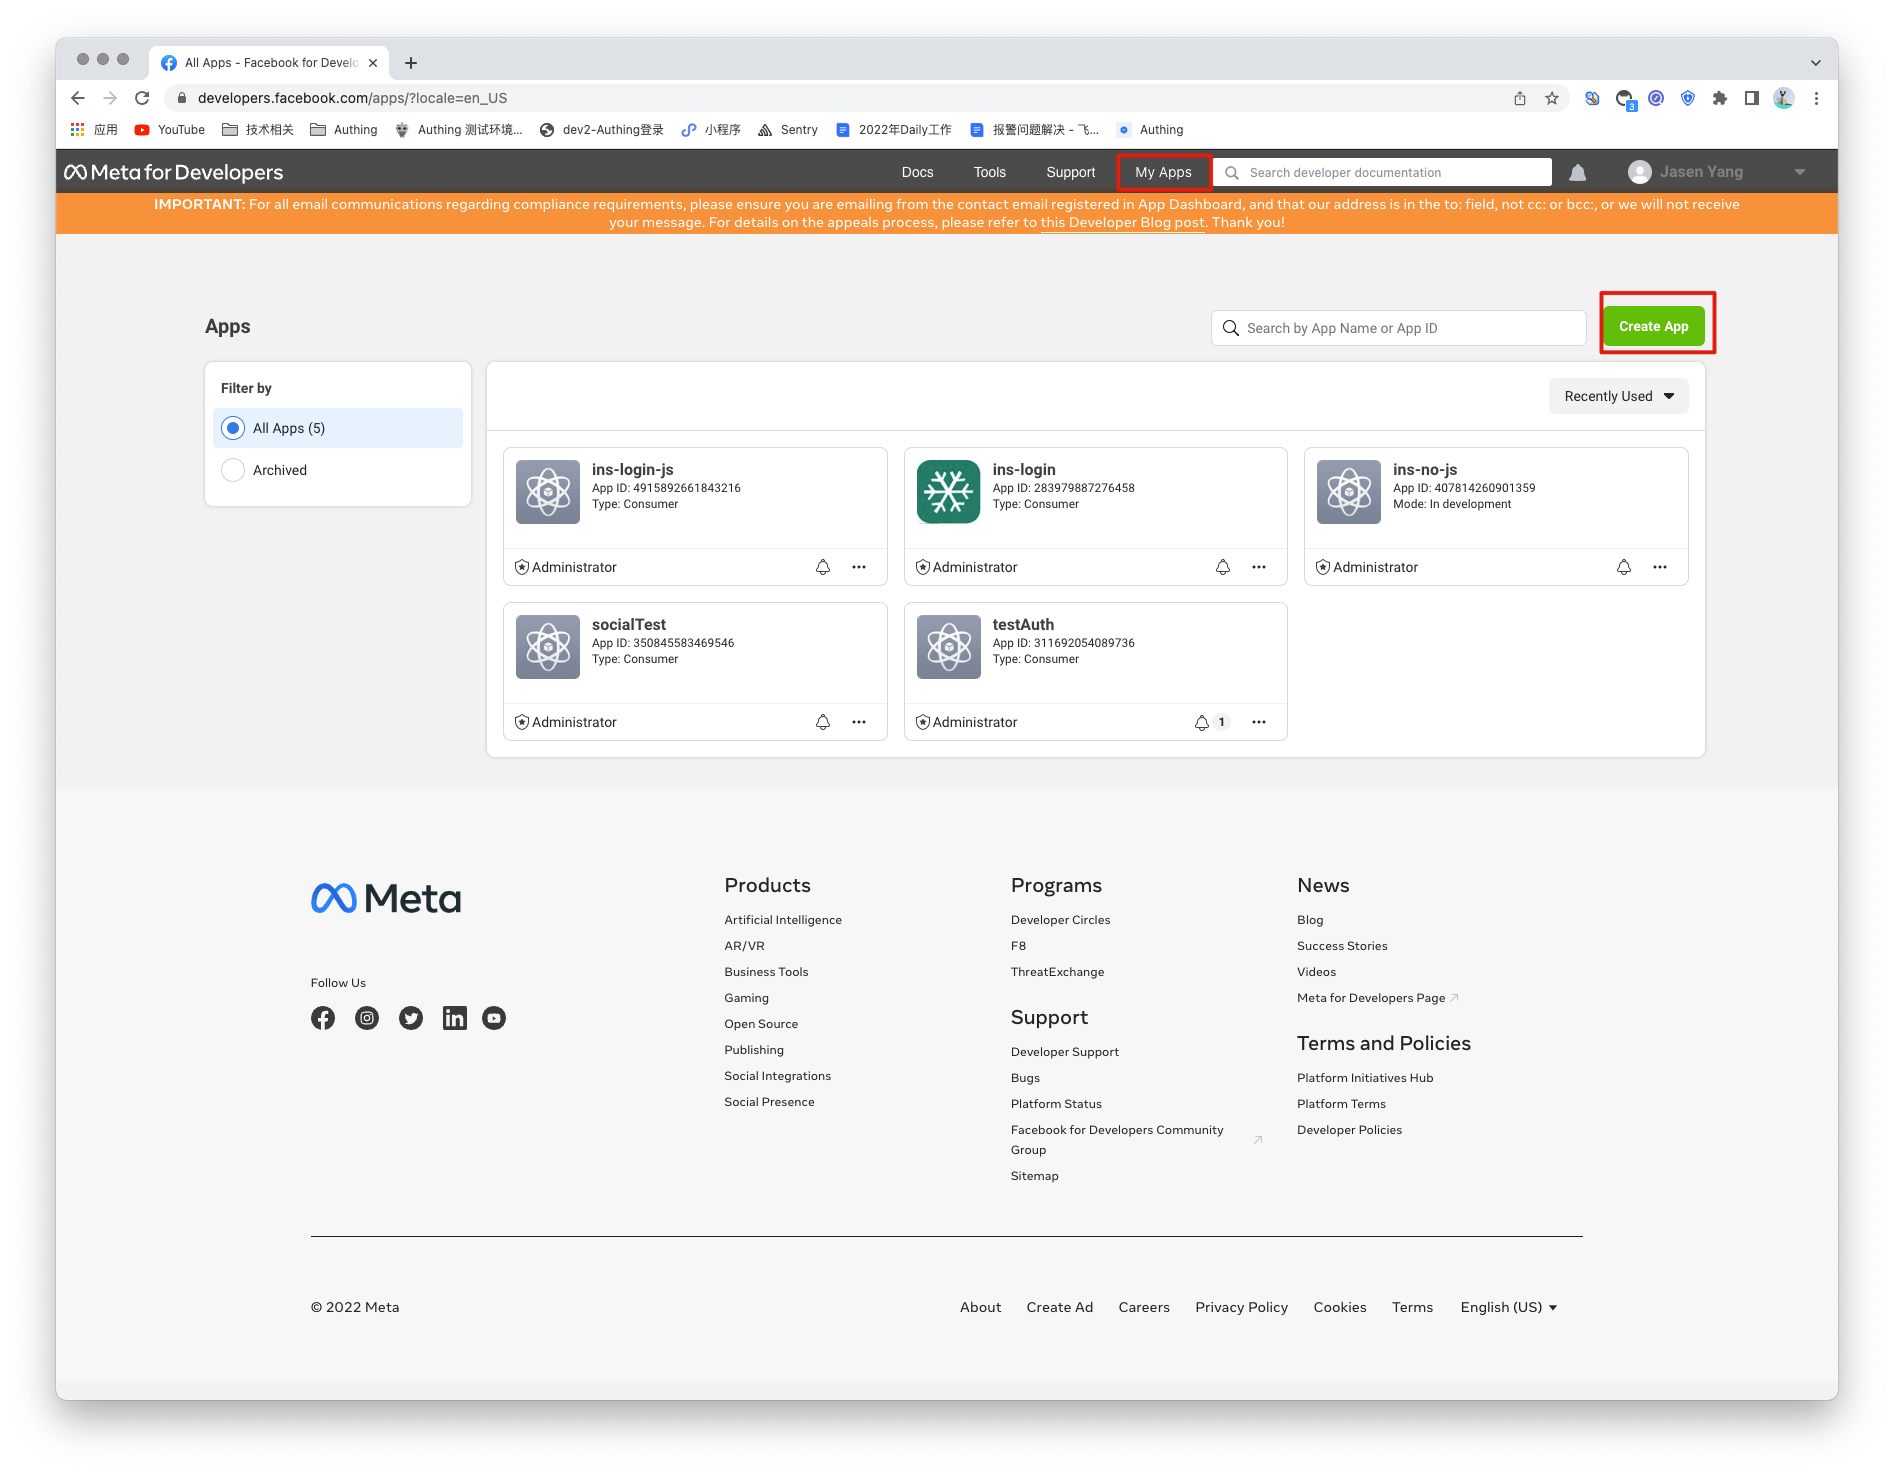Select the All Apps (5) filter
Image resolution: width=1894 pixels, height=1474 pixels.
click(x=233, y=428)
